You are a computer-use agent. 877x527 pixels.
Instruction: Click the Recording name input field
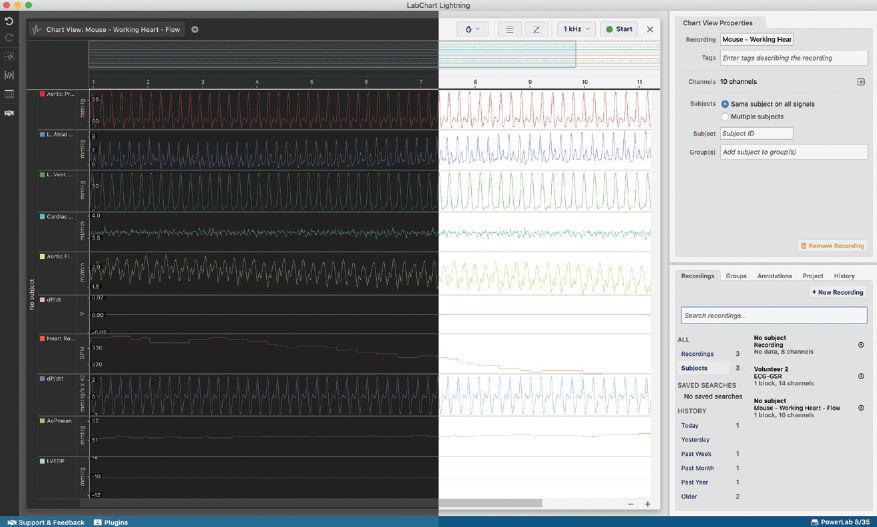coord(757,40)
